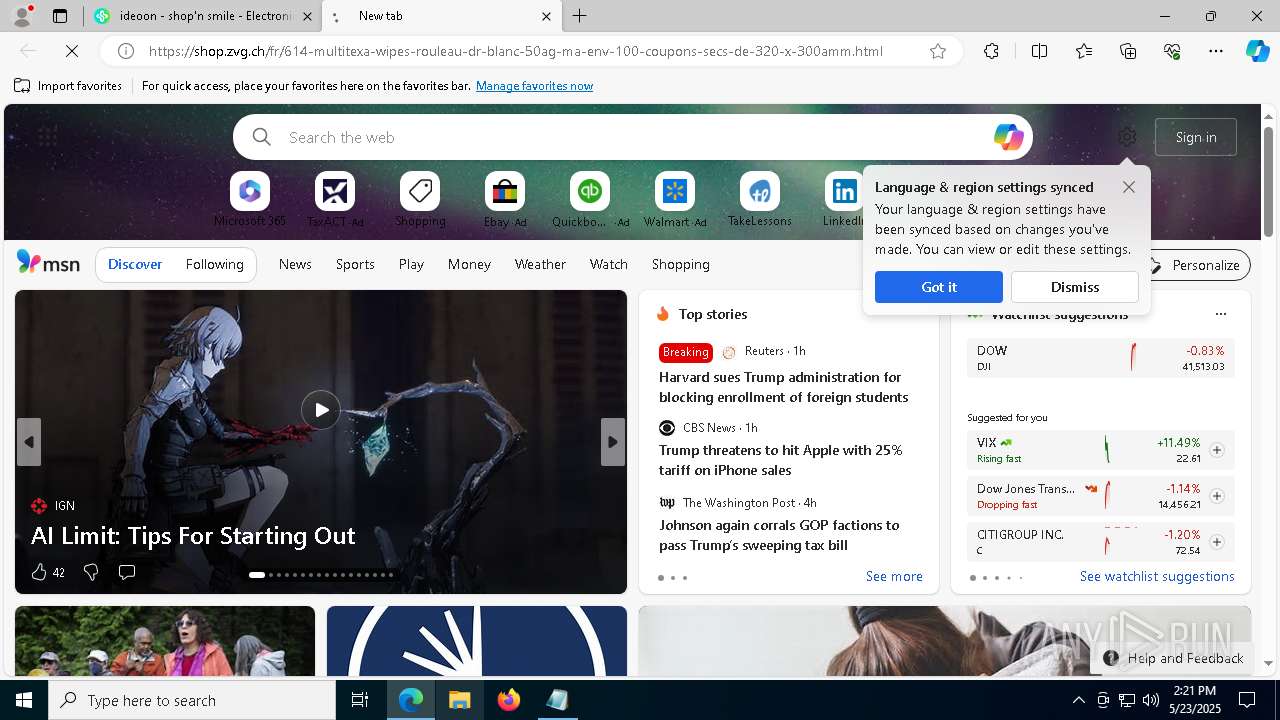Open the Watch menu item
The image size is (1280, 720).
point(609,264)
